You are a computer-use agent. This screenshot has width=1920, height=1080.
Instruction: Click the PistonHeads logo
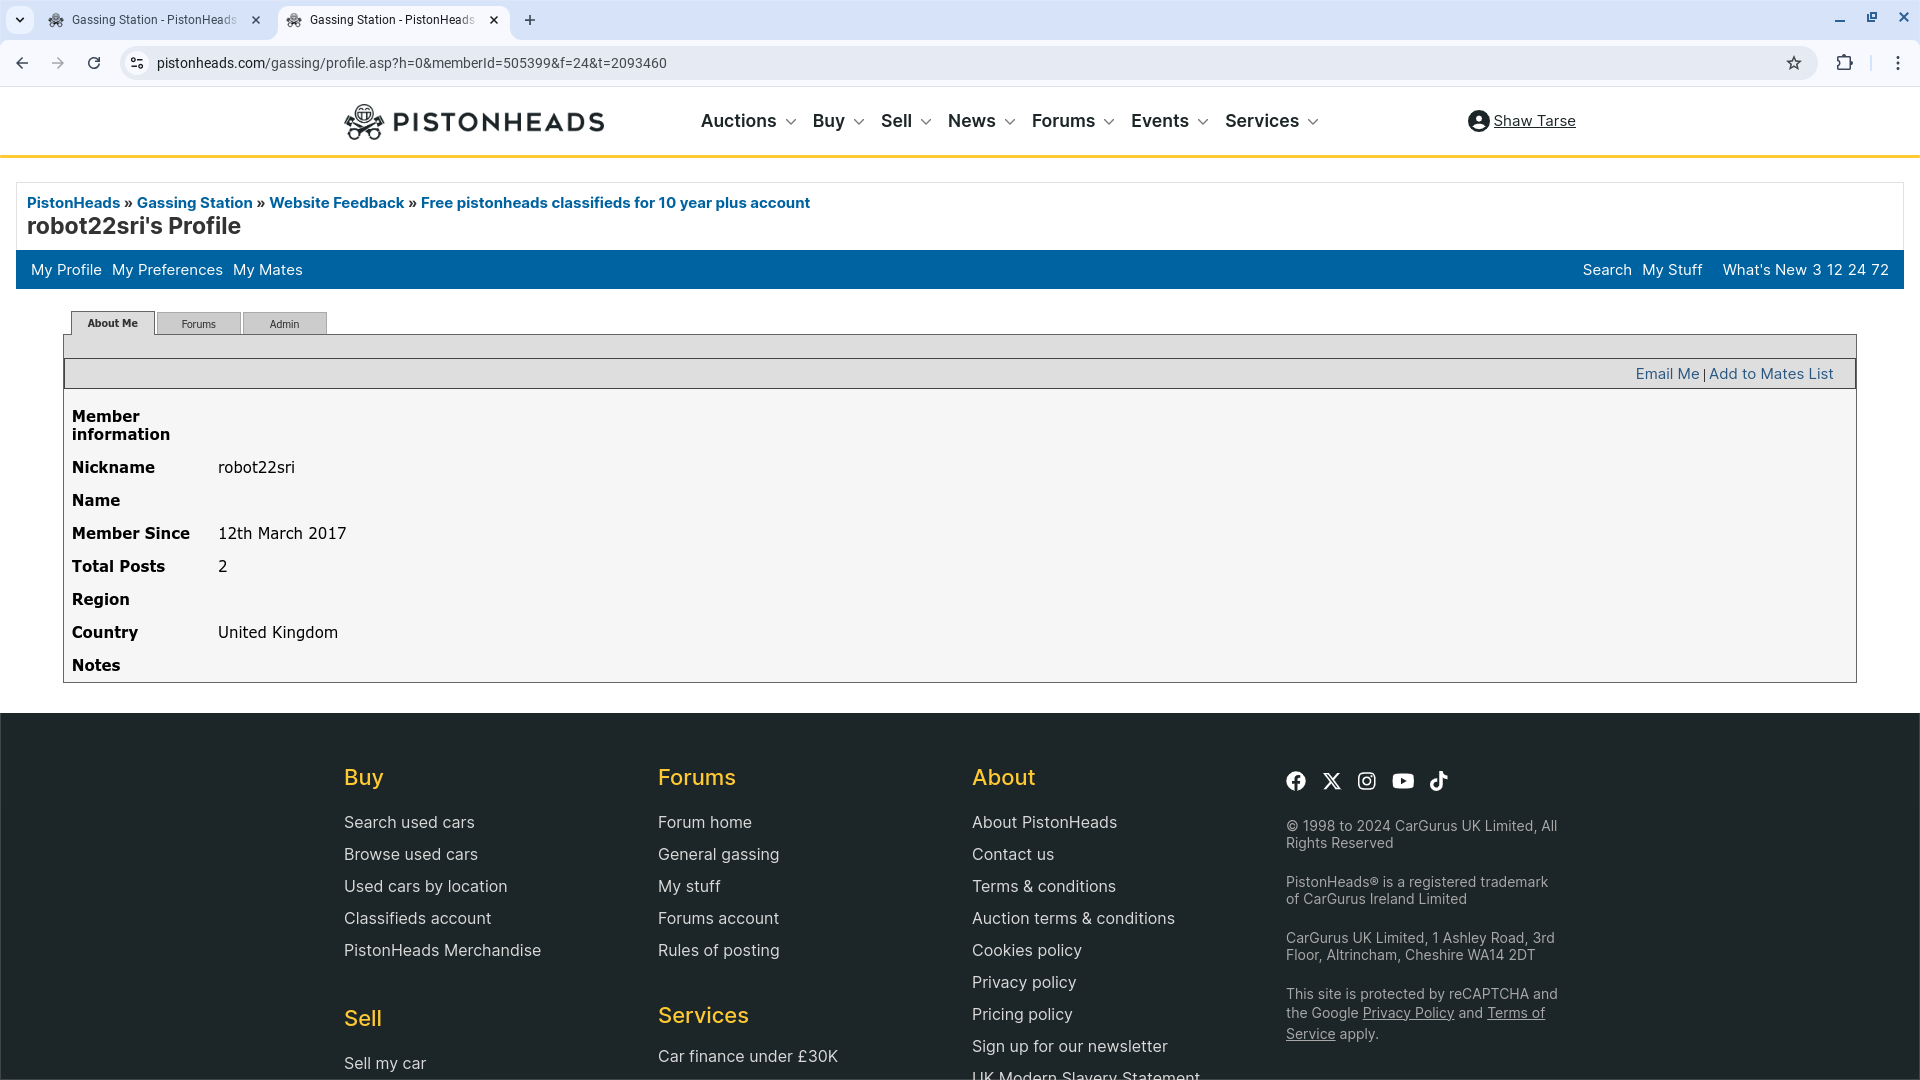click(x=474, y=122)
